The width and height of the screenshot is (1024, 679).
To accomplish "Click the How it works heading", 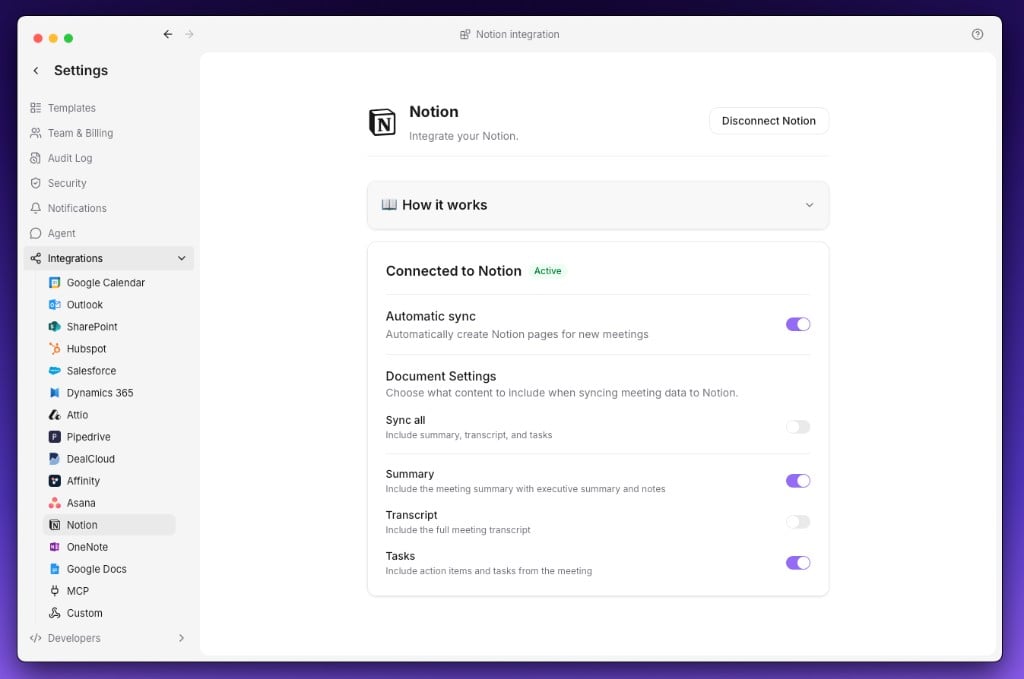I will point(444,205).
